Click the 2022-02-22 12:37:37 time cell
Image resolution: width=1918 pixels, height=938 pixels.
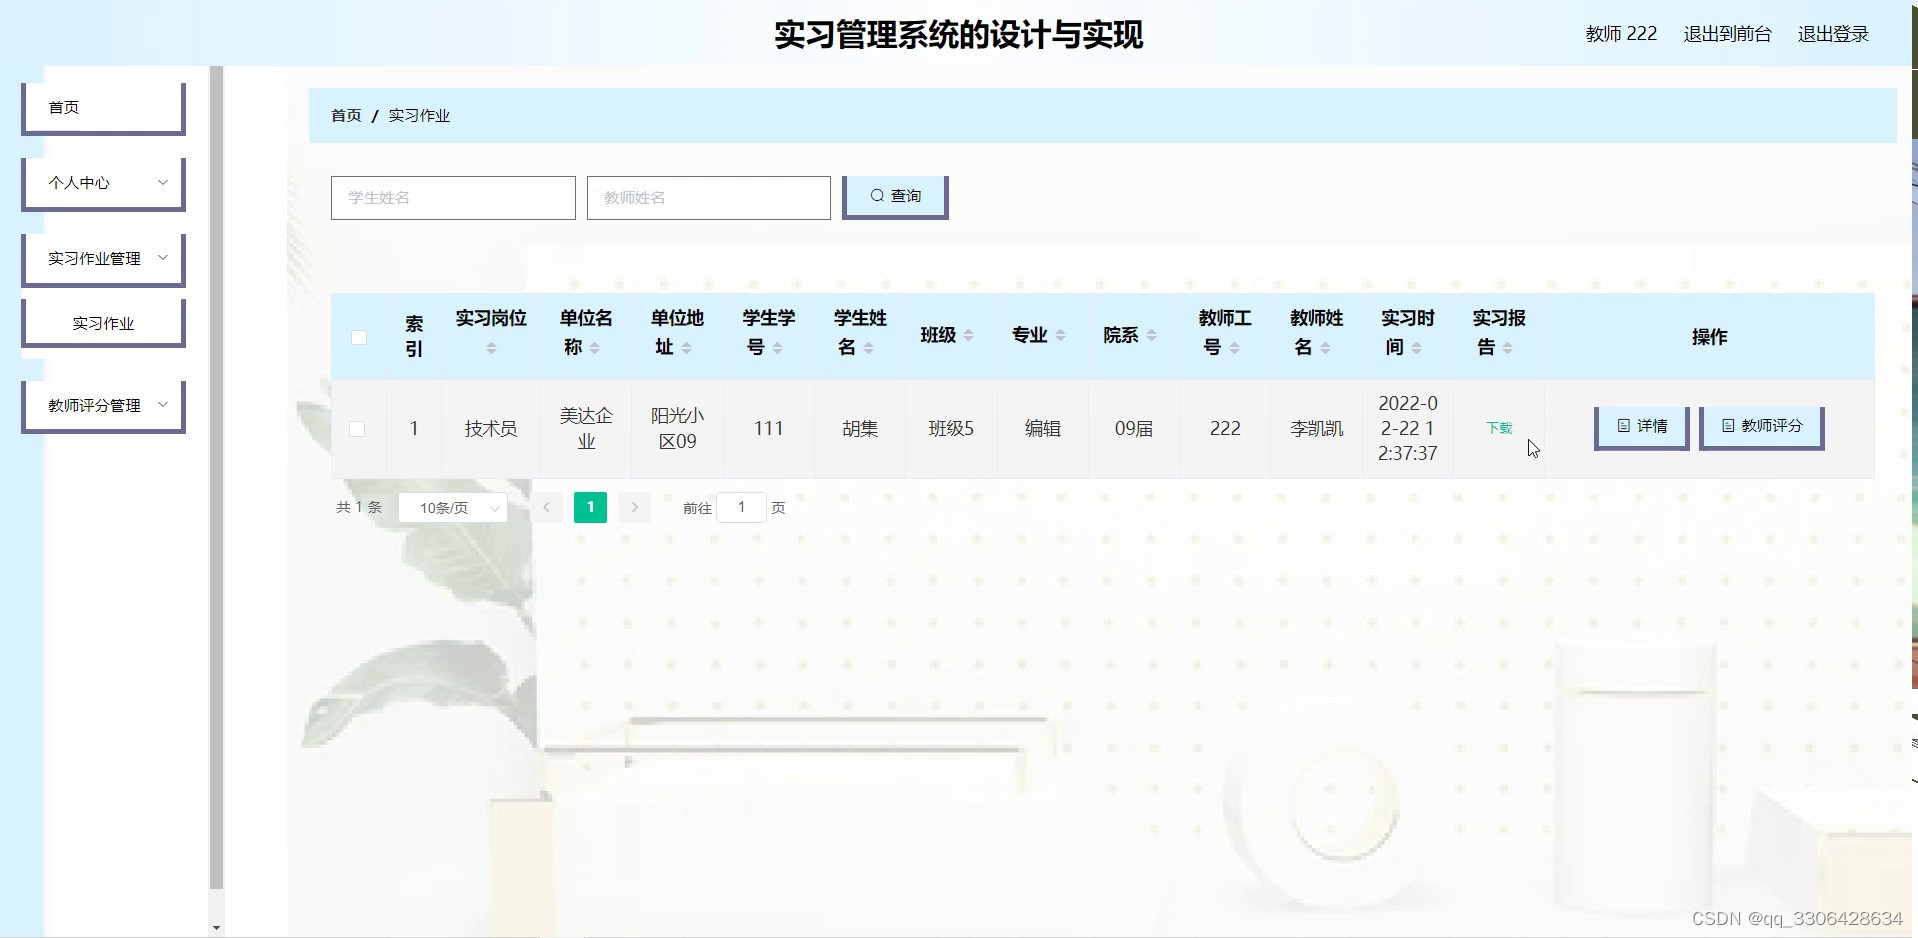1408,429
